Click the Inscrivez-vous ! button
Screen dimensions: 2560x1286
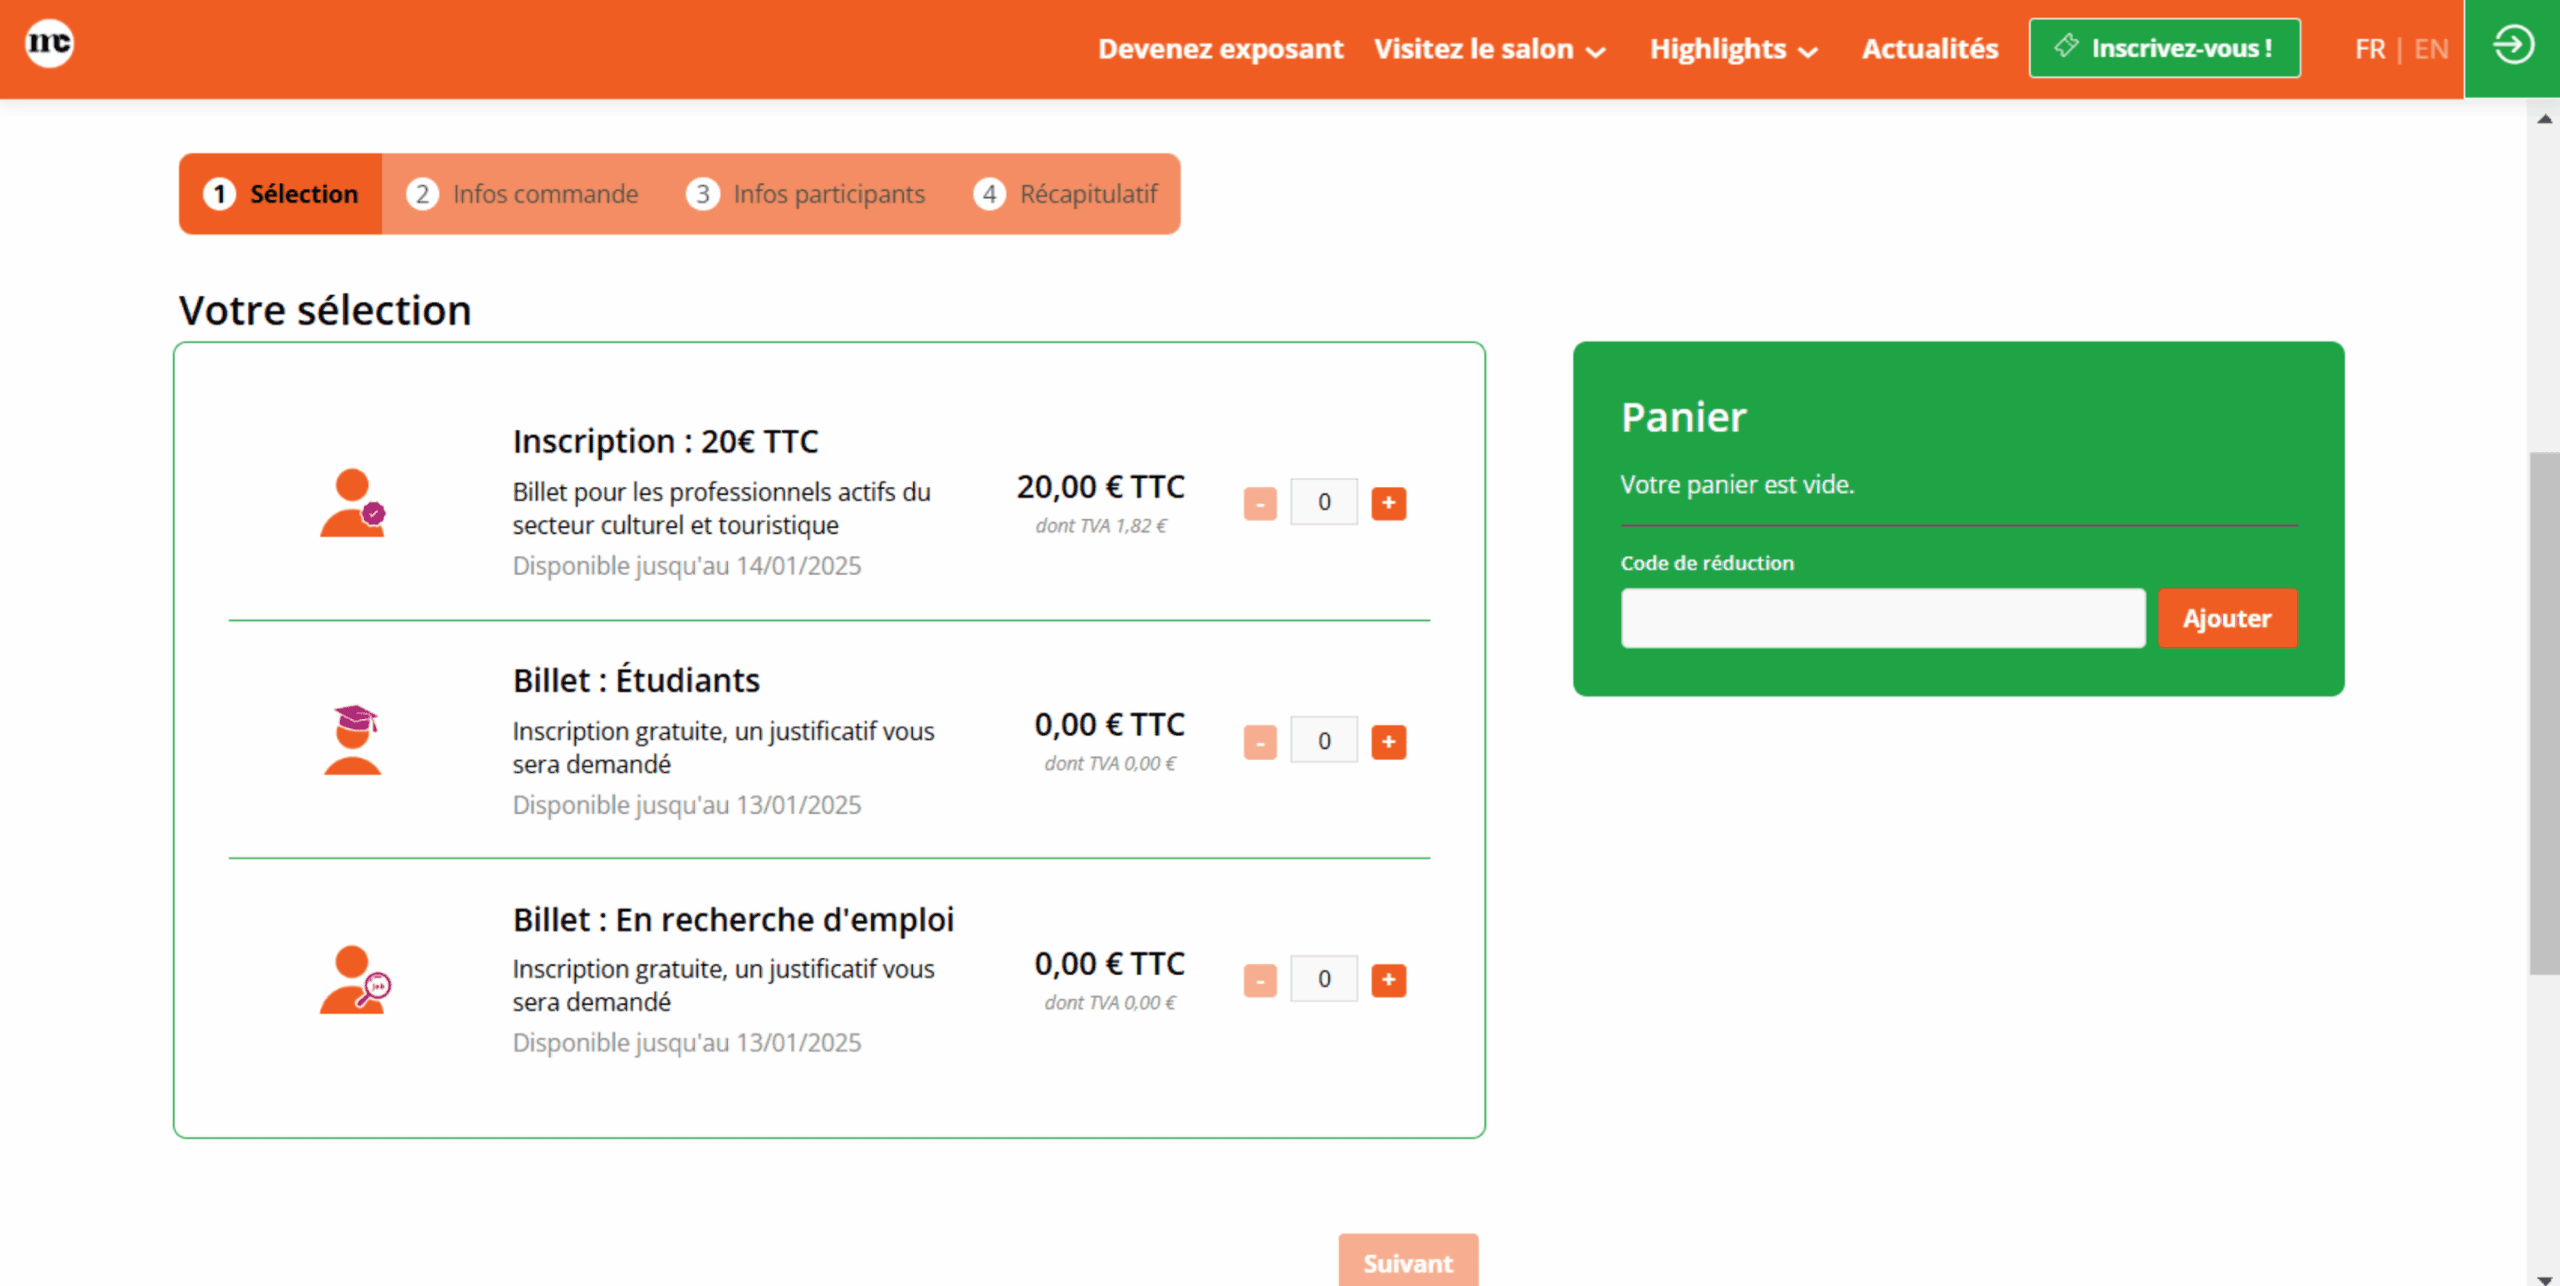click(2164, 48)
